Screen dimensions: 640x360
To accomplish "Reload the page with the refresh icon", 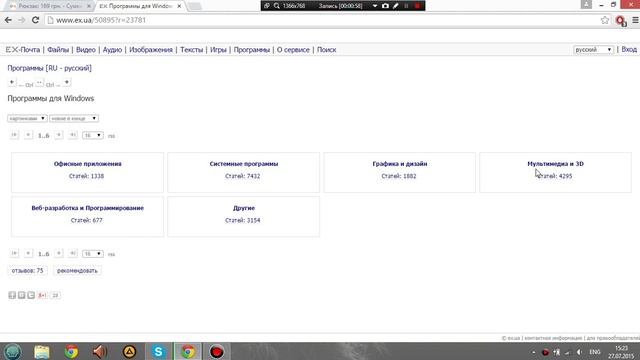I will pos(36,20).
